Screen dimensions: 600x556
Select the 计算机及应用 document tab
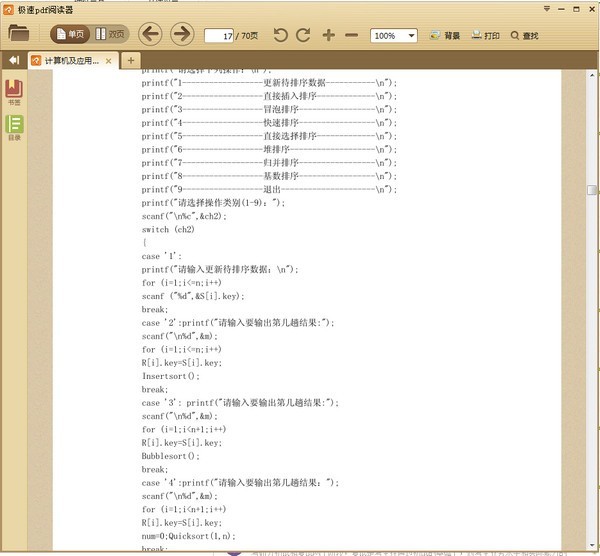(x=68, y=61)
